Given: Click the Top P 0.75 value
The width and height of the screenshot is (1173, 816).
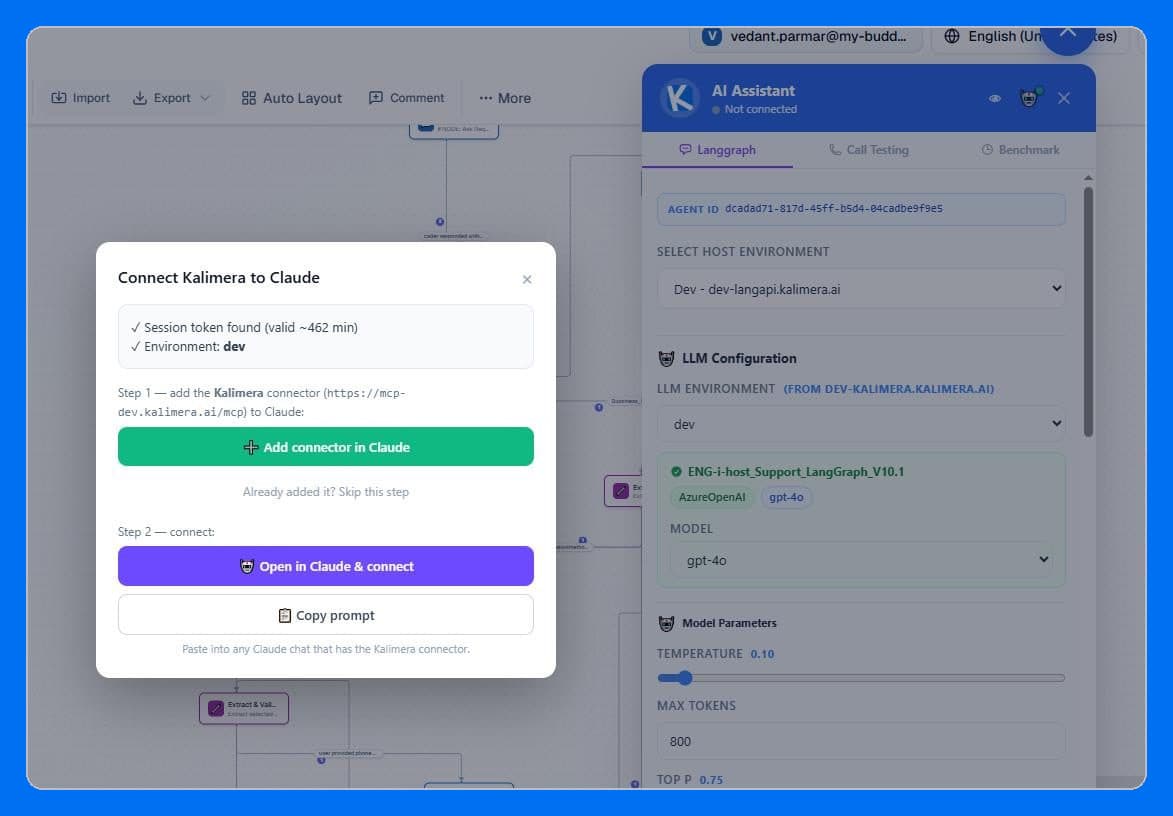Looking at the screenshot, I should pyautogui.click(x=711, y=780).
